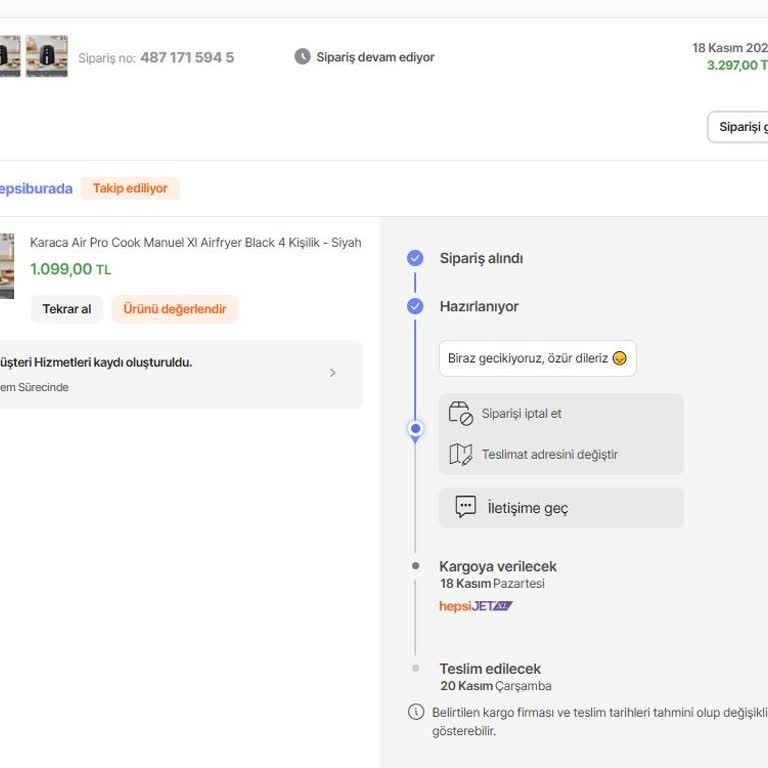Click the İletişime geç button
The height and width of the screenshot is (768, 768).
(561, 508)
